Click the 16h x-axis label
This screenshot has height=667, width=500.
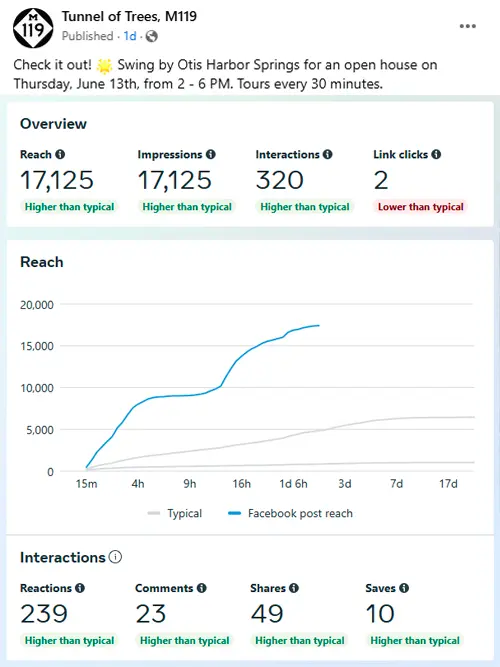241,484
